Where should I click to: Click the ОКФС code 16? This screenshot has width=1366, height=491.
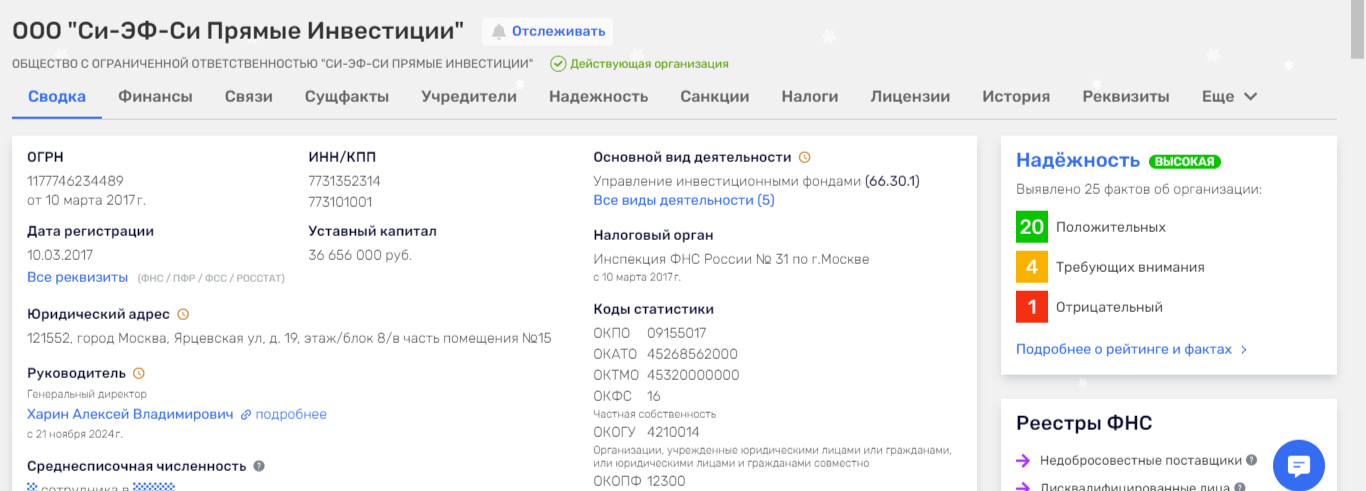[x=654, y=396]
